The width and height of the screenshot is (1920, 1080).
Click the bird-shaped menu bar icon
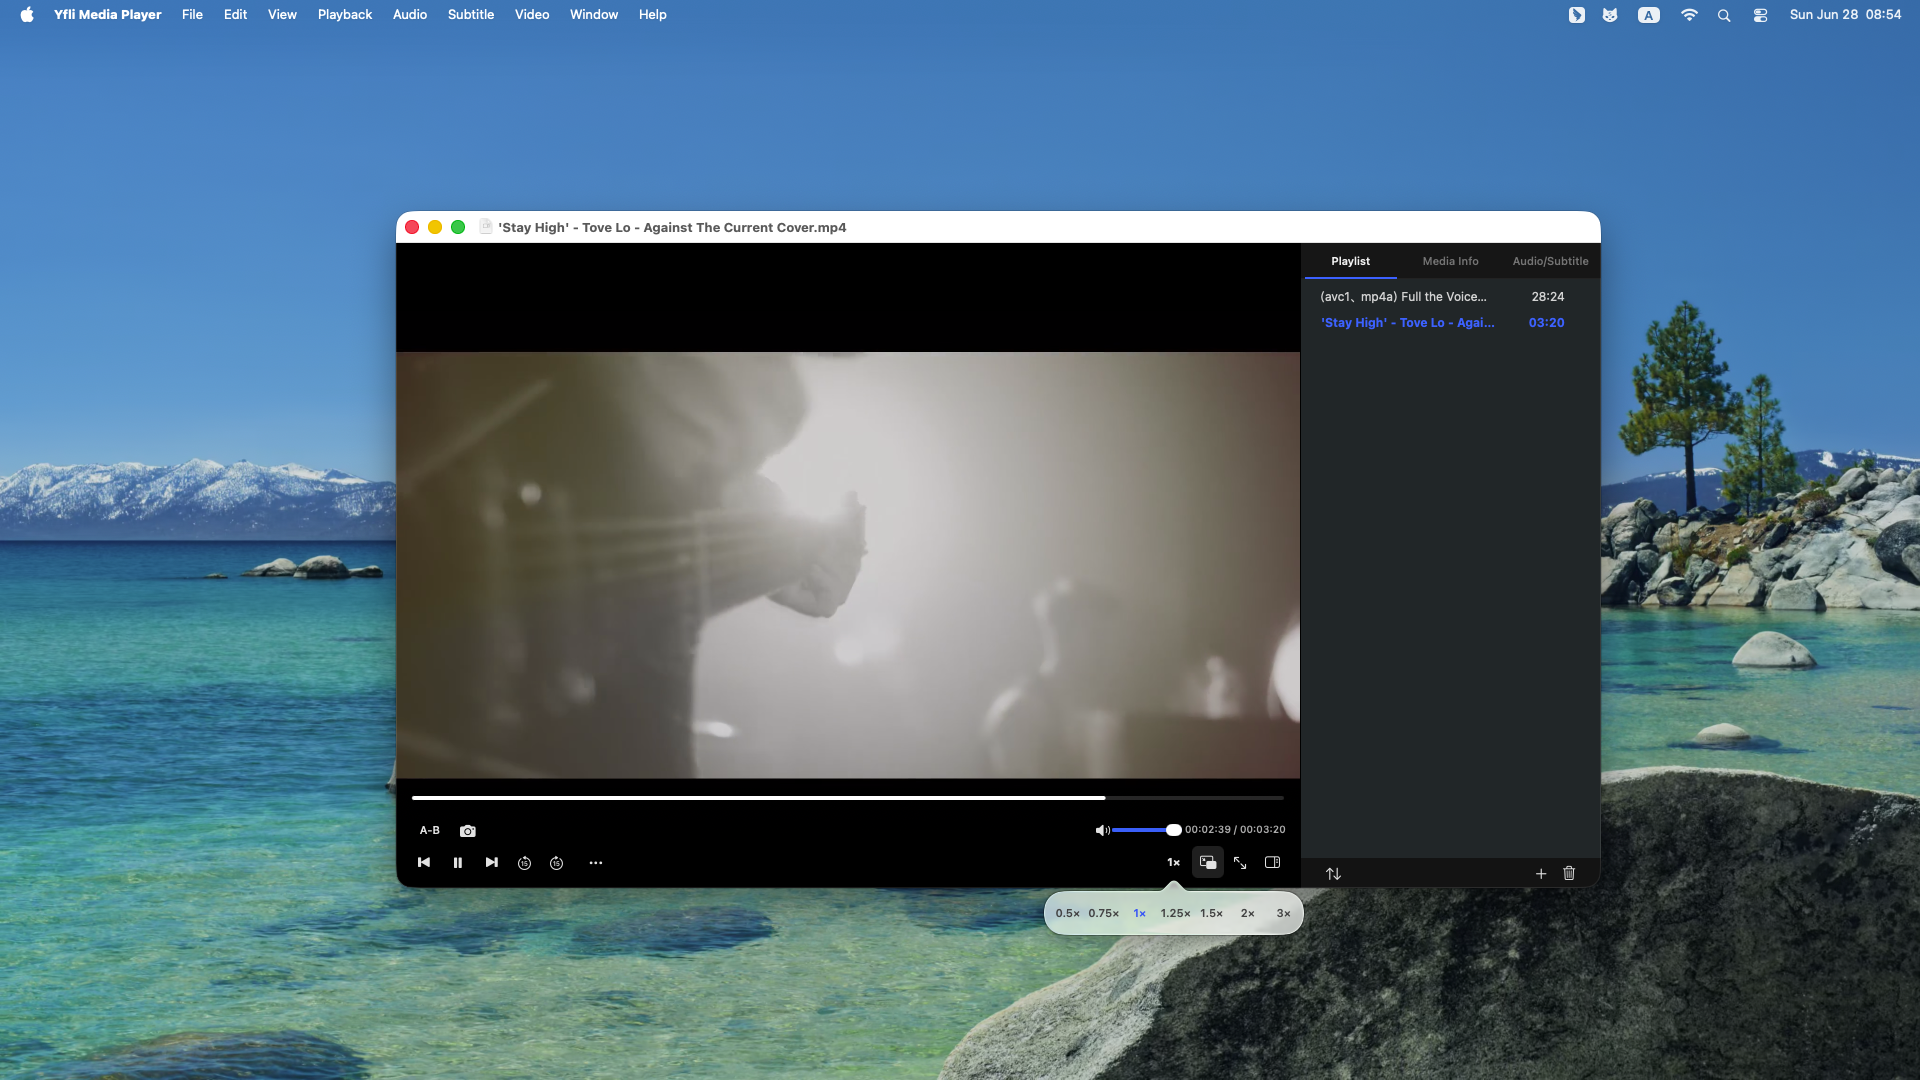tap(1577, 15)
